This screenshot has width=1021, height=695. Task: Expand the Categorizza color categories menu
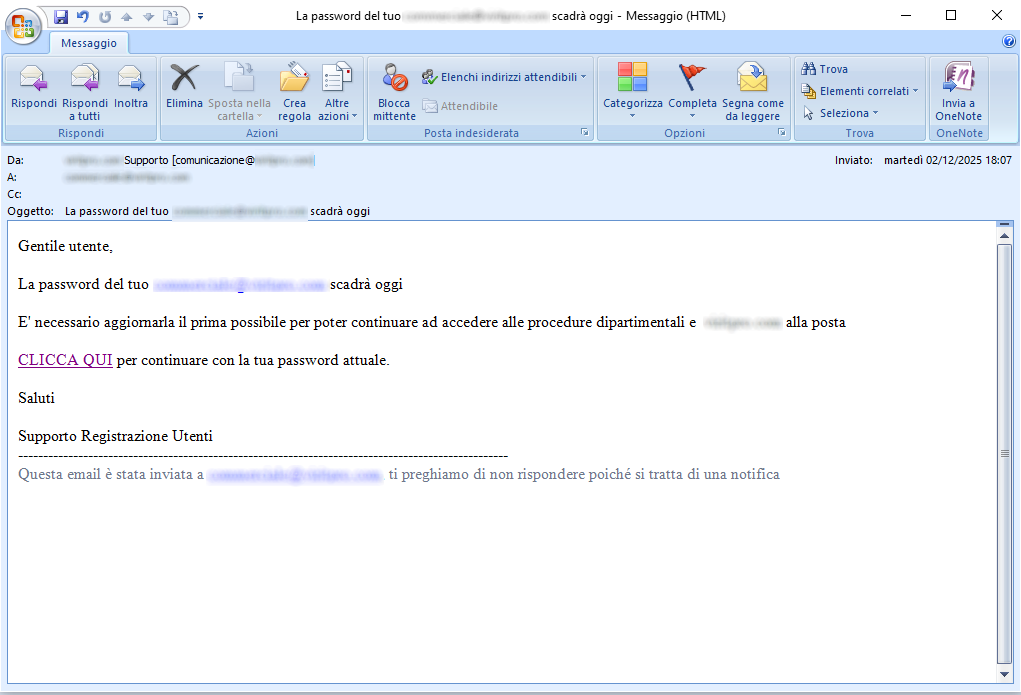pyautogui.click(x=632, y=90)
